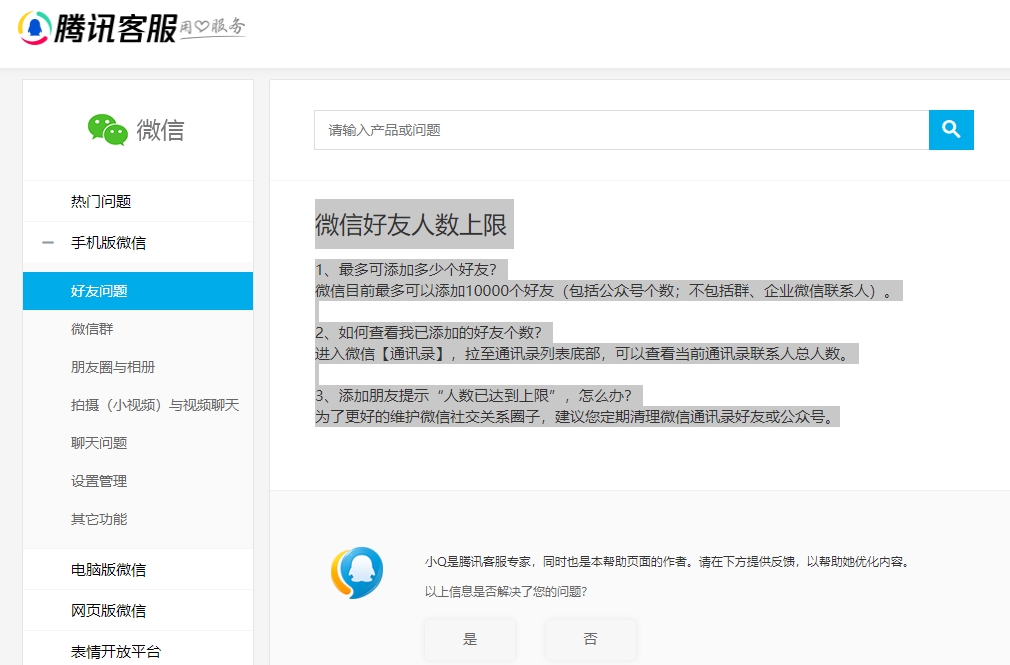The image size is (1010, 665).
Task: Click the answer mentioning 通讯录列表底部
Action: [x=582, y=354]
